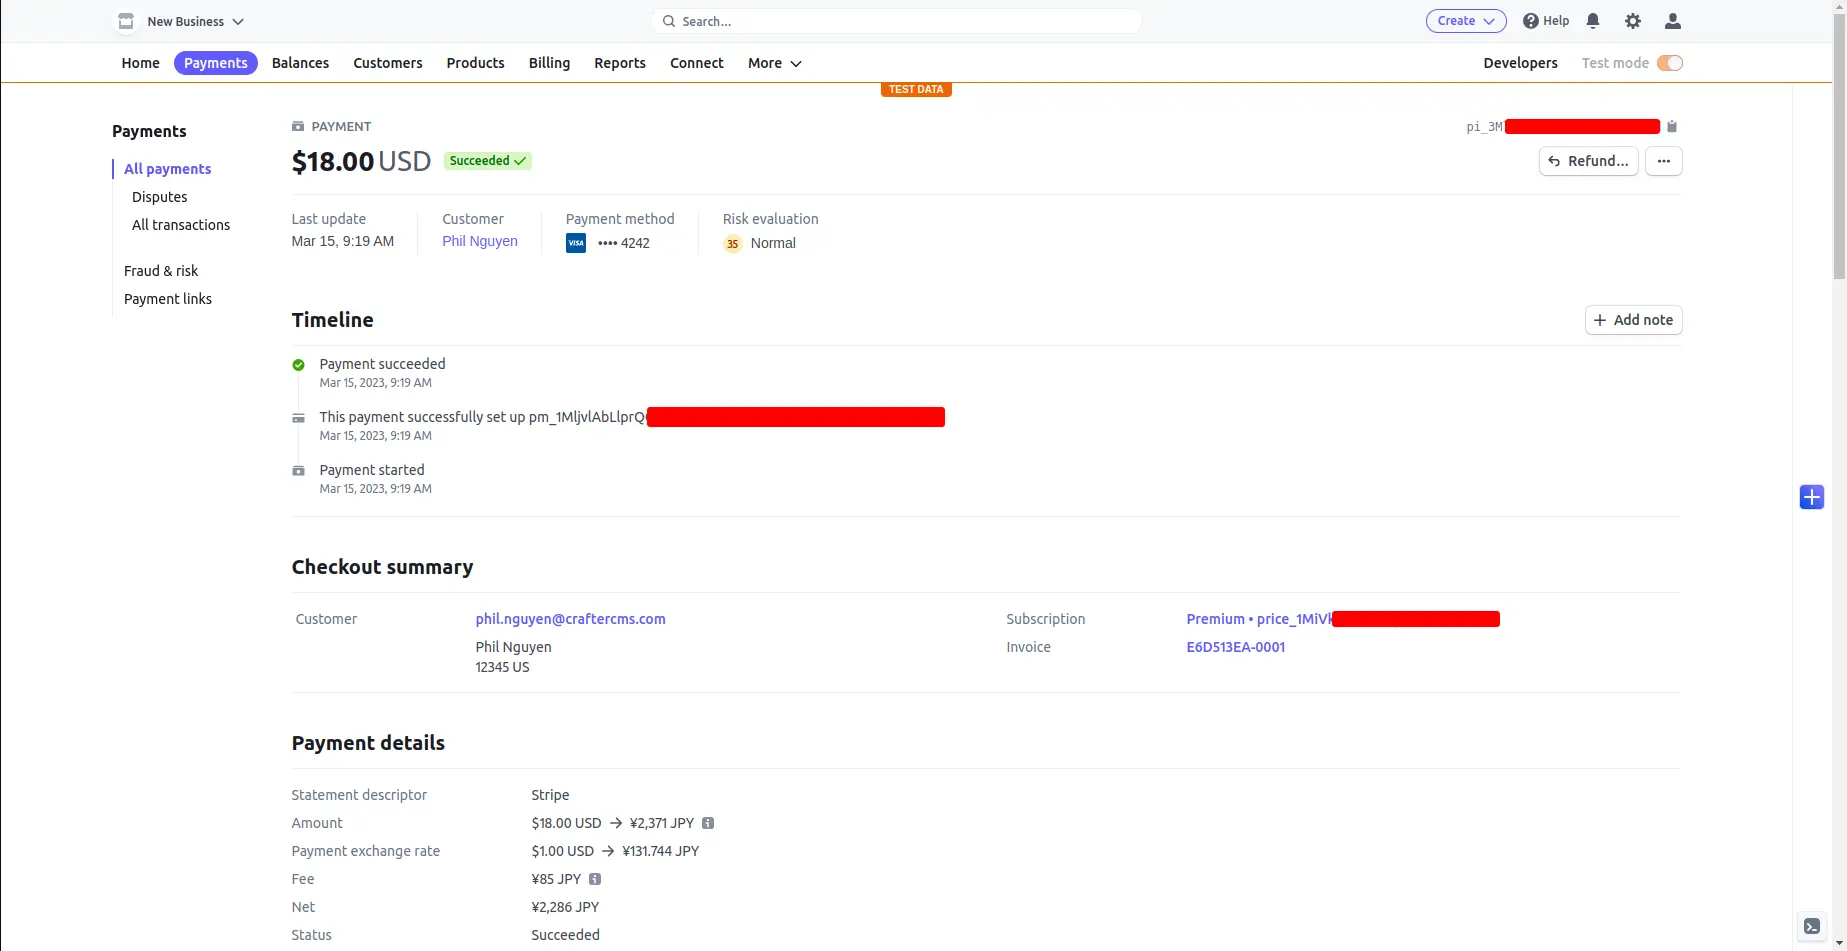
Task: Open the three-dot more actions menu
Action: 1663,161
